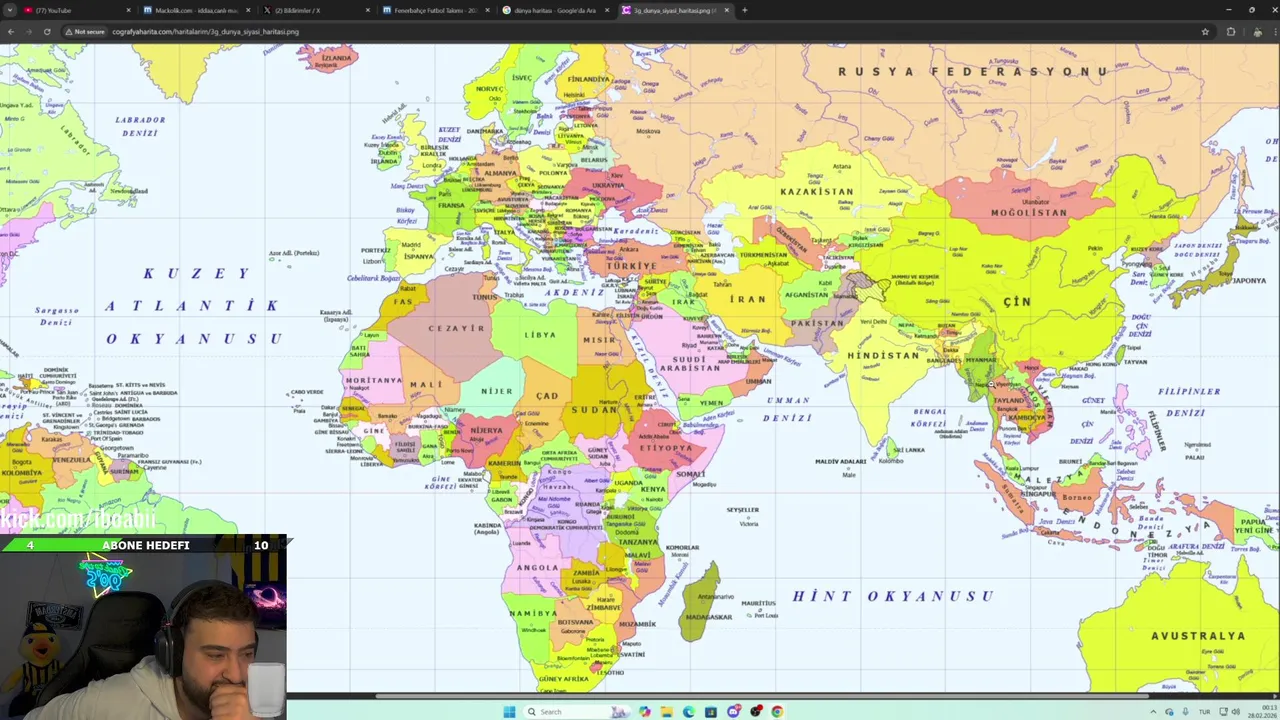The image size is (1280, 720).
Task: Click the ANGOLA label on map
Action: pos(537,568)
